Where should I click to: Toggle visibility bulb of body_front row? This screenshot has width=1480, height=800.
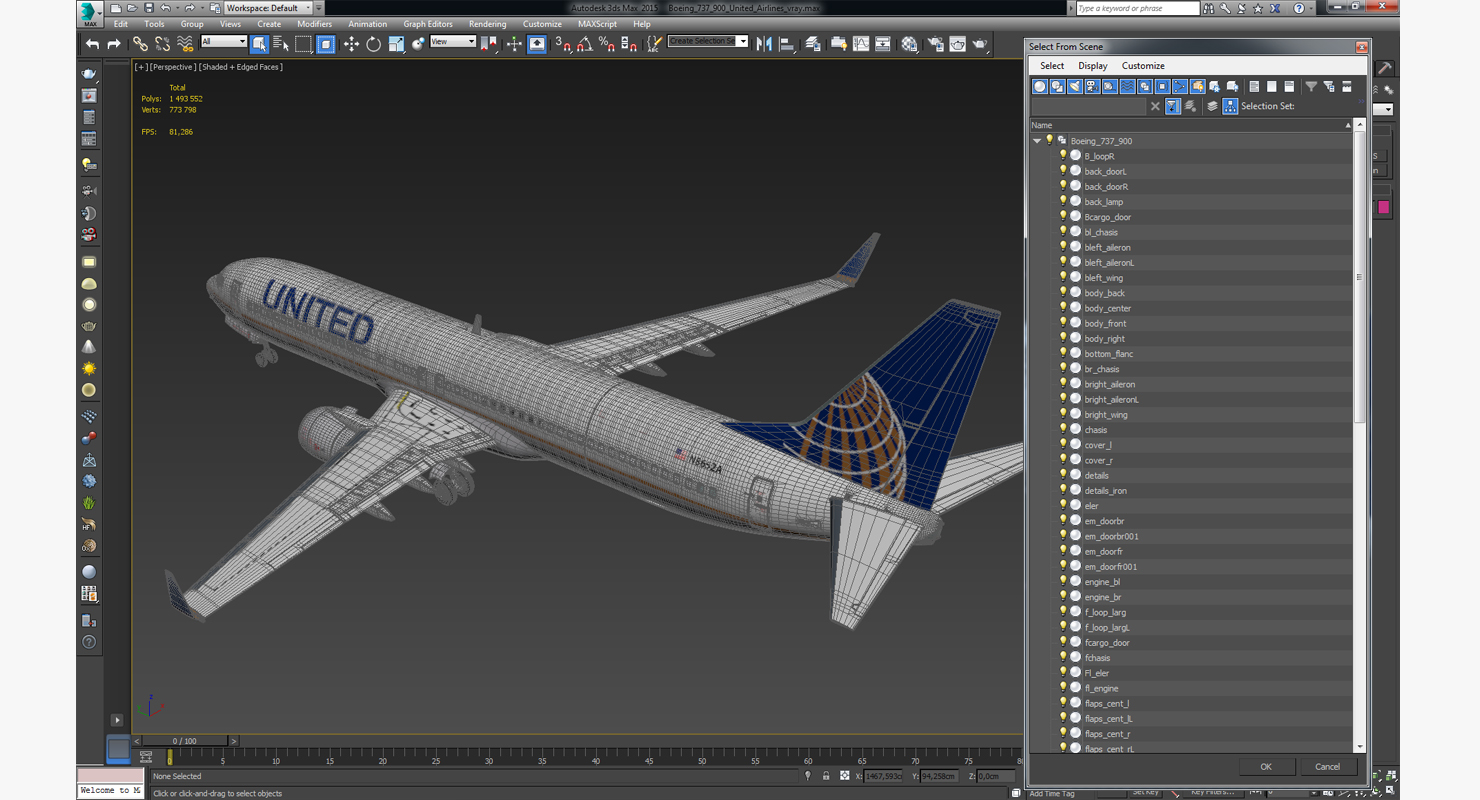tap(1063, 323)
